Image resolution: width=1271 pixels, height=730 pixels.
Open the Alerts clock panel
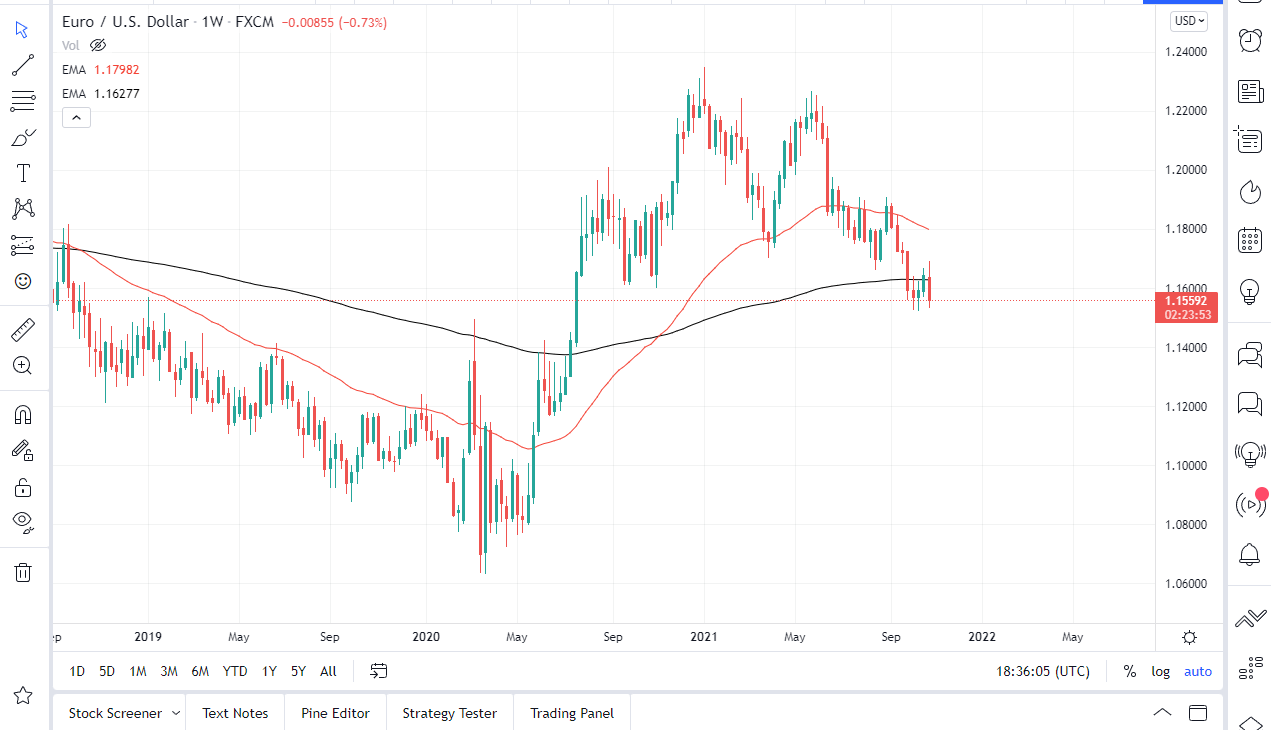pyautogui.click(x=1249, y=42)
